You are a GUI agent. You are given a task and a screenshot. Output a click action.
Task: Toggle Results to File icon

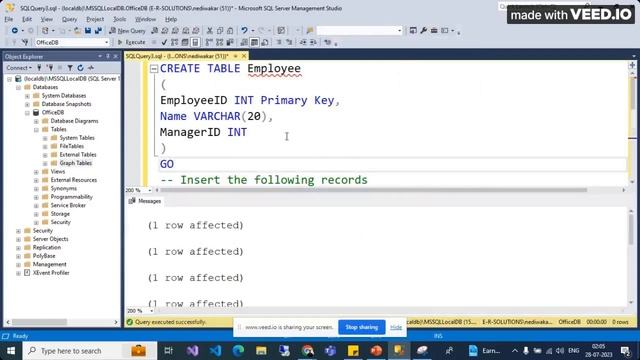point(265,42)
